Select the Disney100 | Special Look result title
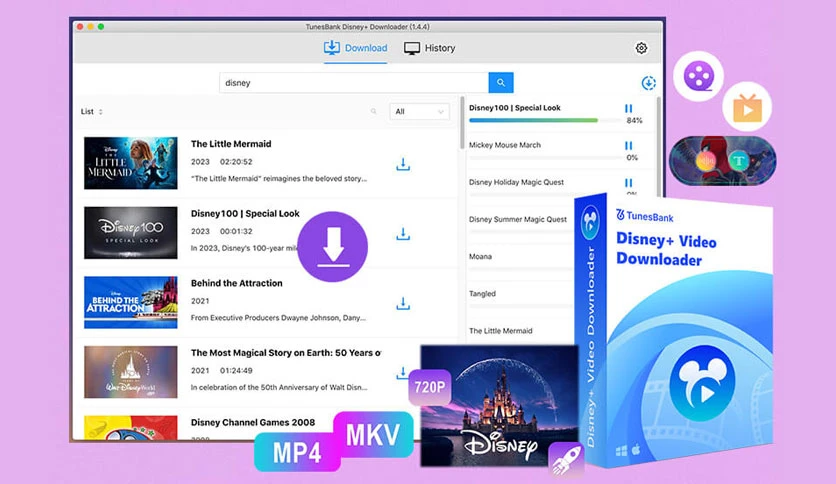 coord(245,213)
